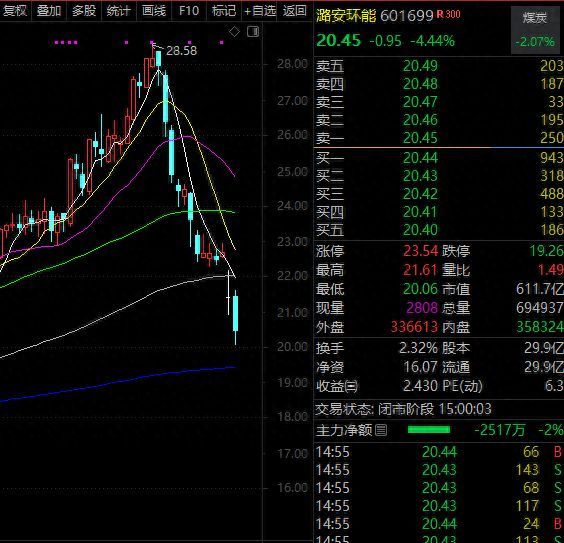
Task: Click stock code 601699
Action: (x=407, y=15)
